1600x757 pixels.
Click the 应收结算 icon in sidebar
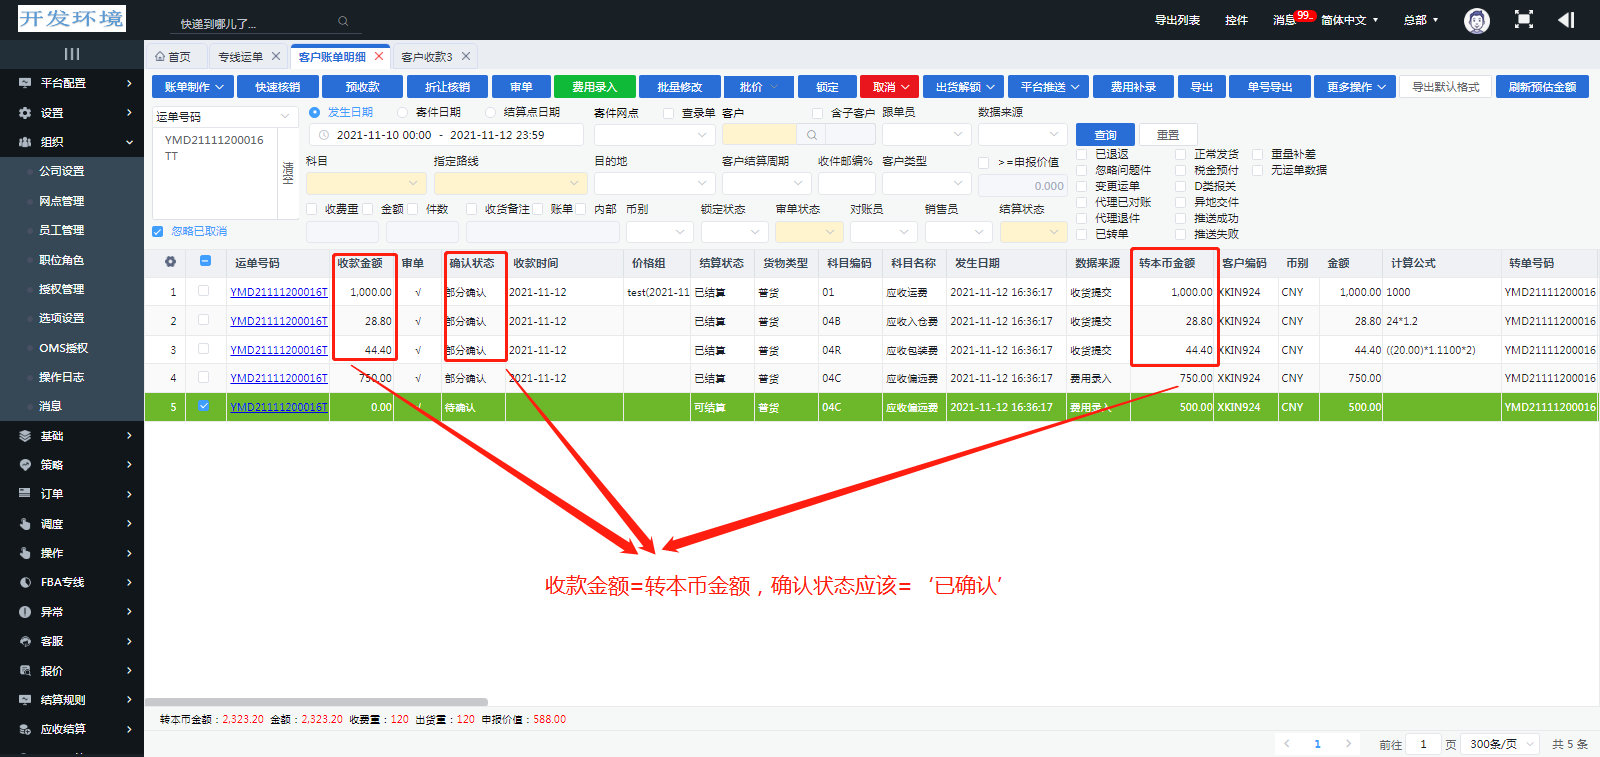(x=25, y=729)
